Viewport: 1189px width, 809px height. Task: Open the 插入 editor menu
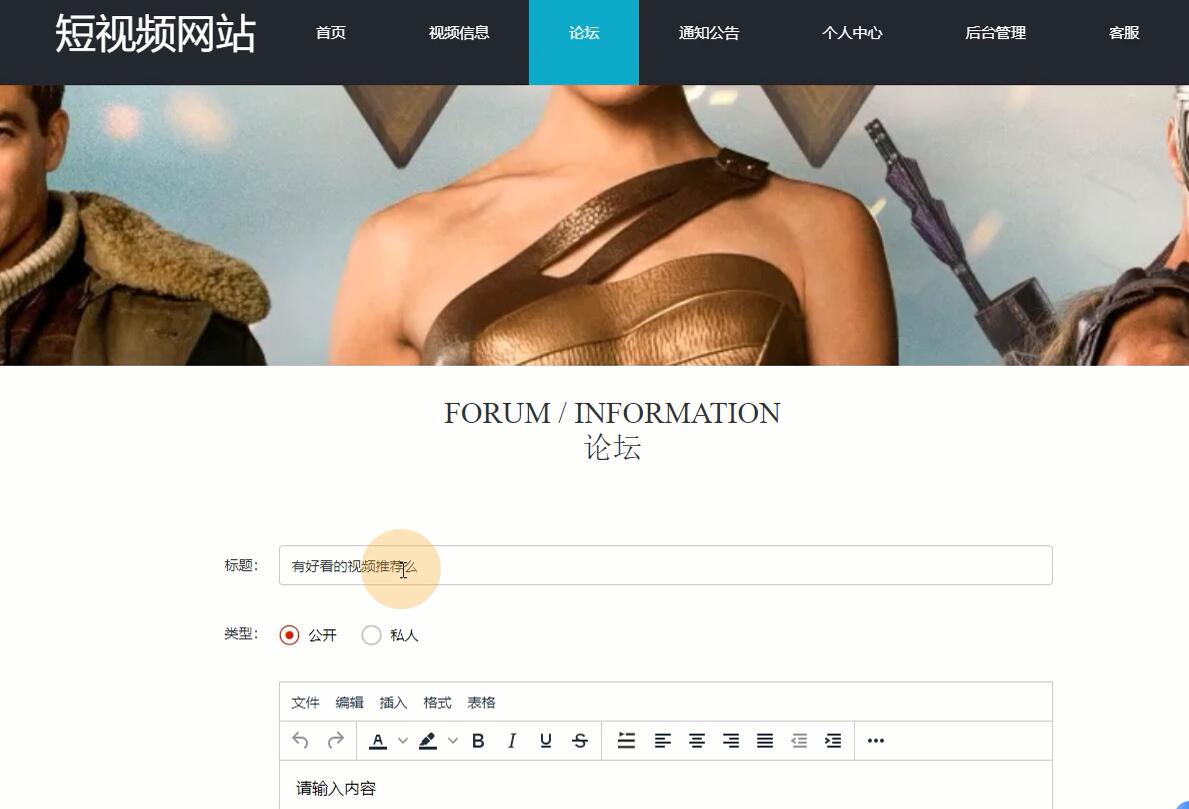(x=393, y=703)
